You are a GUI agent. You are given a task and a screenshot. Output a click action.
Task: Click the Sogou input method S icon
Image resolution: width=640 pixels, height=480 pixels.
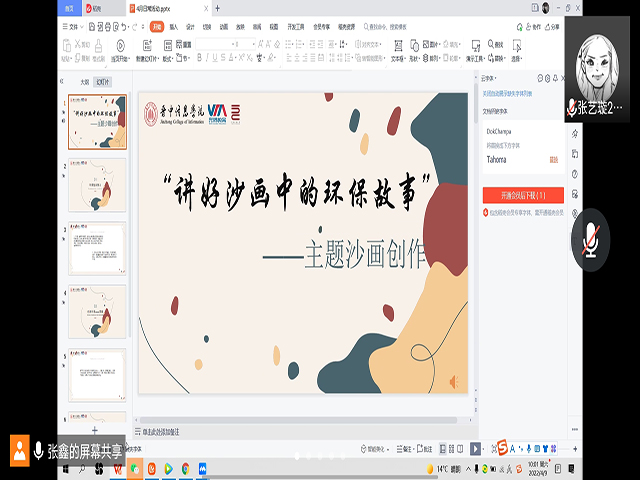coord(502,447)
